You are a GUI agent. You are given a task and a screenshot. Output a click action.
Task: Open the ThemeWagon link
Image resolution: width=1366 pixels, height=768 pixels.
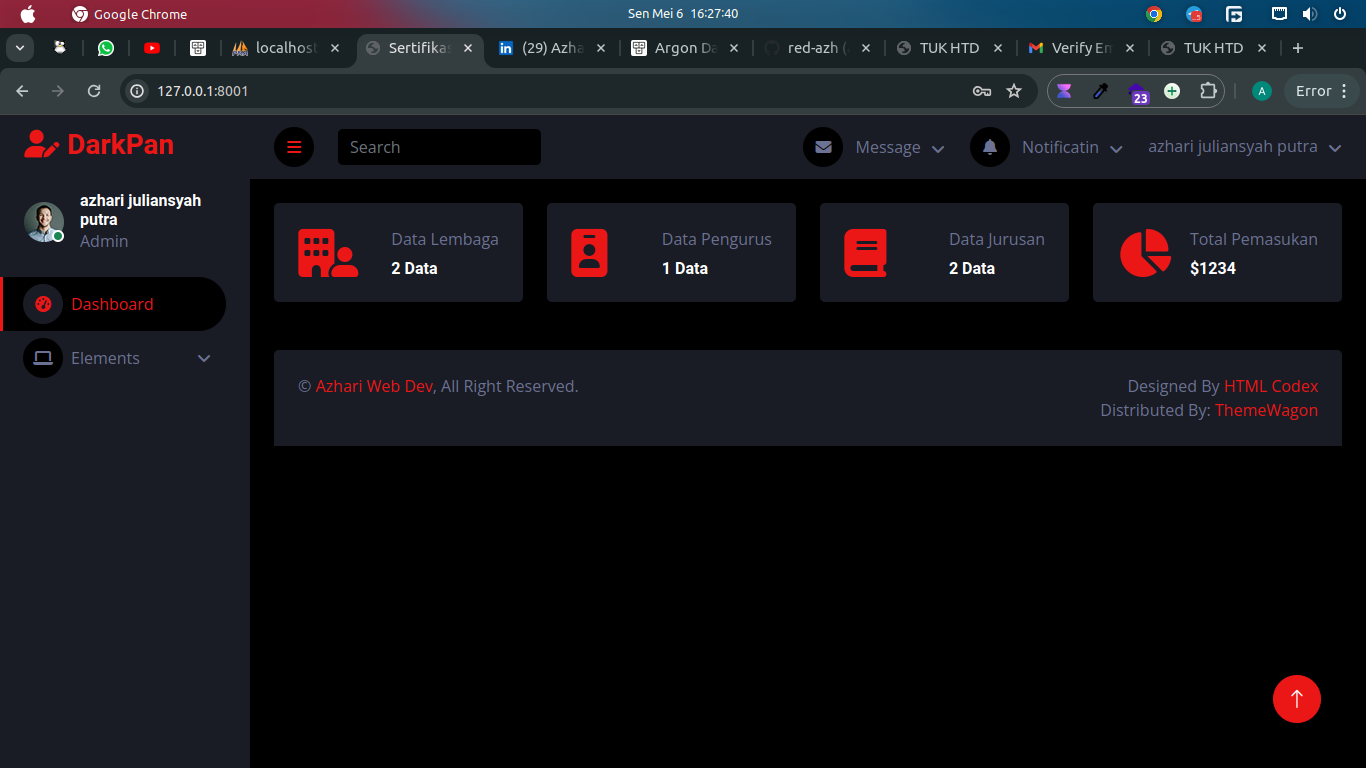coord(1266,410)
